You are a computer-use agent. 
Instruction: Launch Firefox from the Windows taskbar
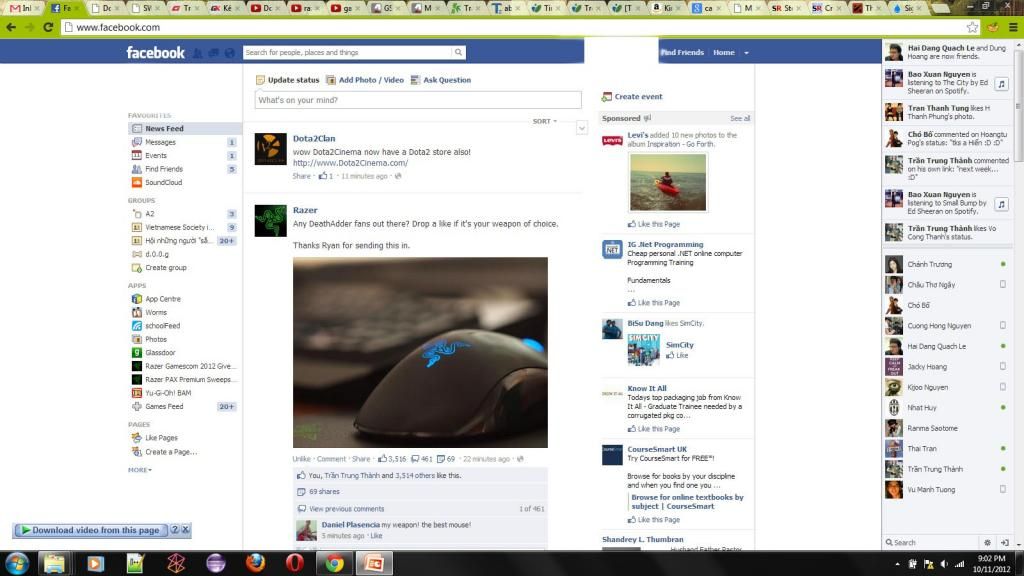click(254, 563)
